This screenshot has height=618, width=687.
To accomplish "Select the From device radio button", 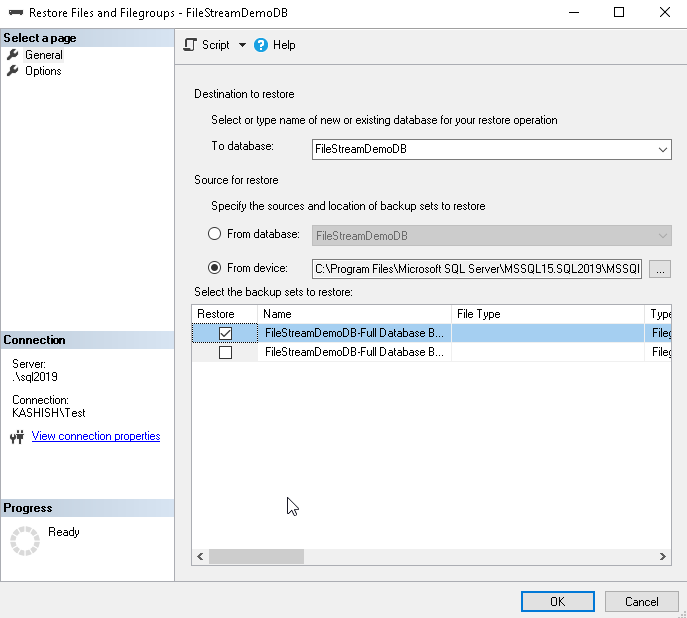I will tap(214, 268).
